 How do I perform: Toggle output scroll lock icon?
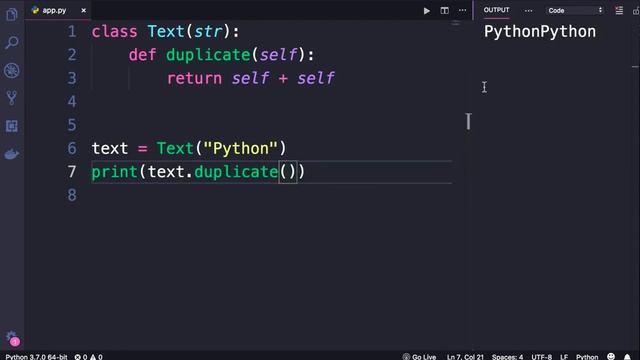point(636,11)
